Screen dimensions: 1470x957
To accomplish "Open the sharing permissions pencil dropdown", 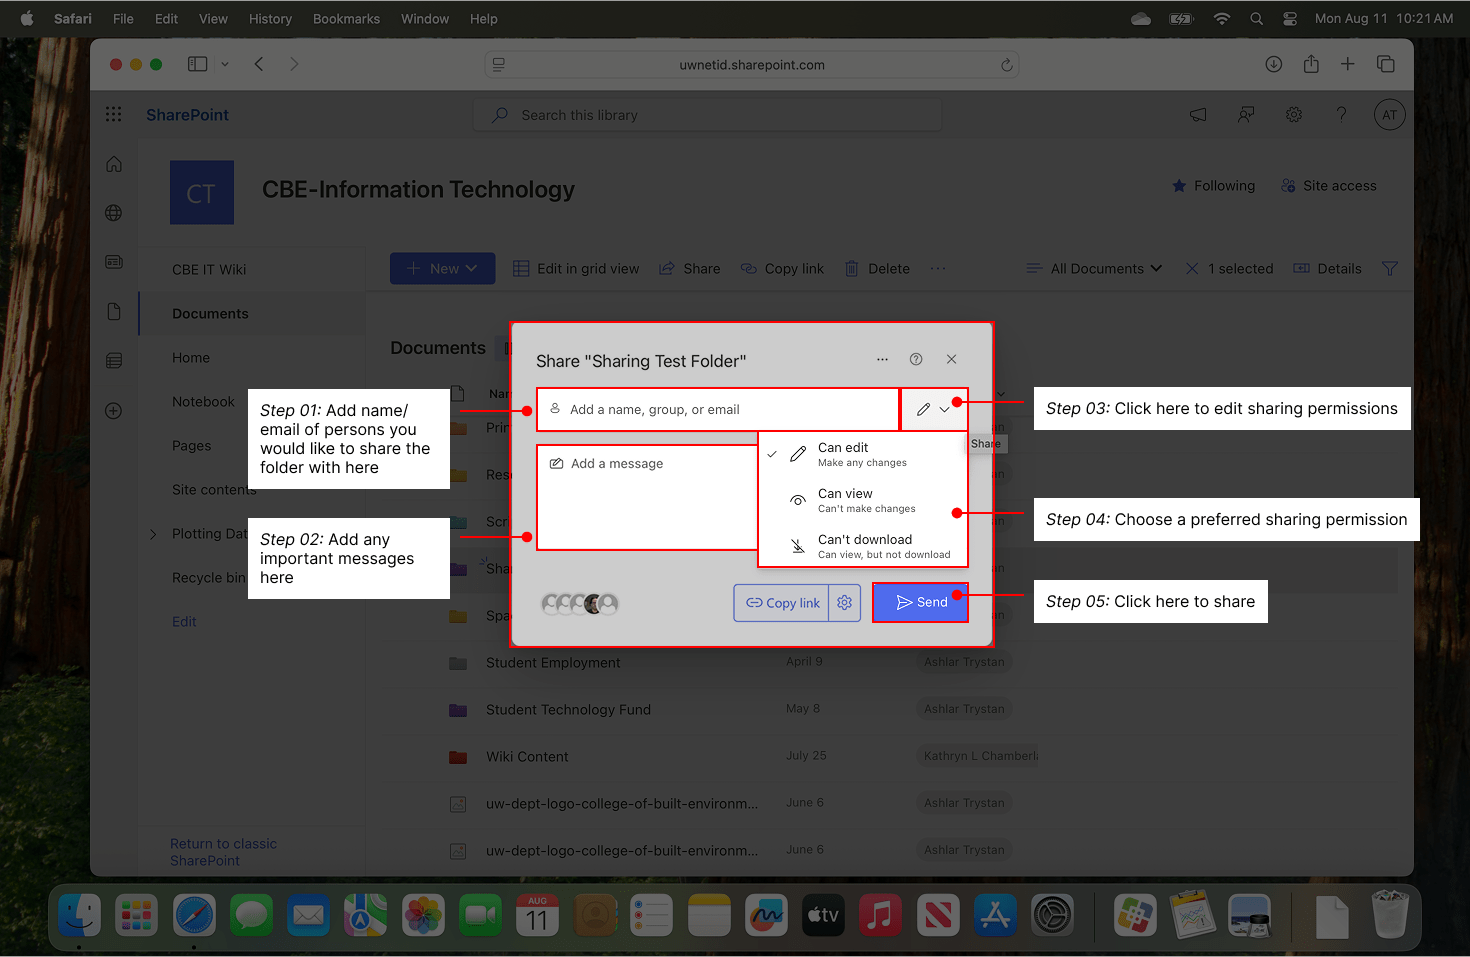I will click(x=933, y=409).
